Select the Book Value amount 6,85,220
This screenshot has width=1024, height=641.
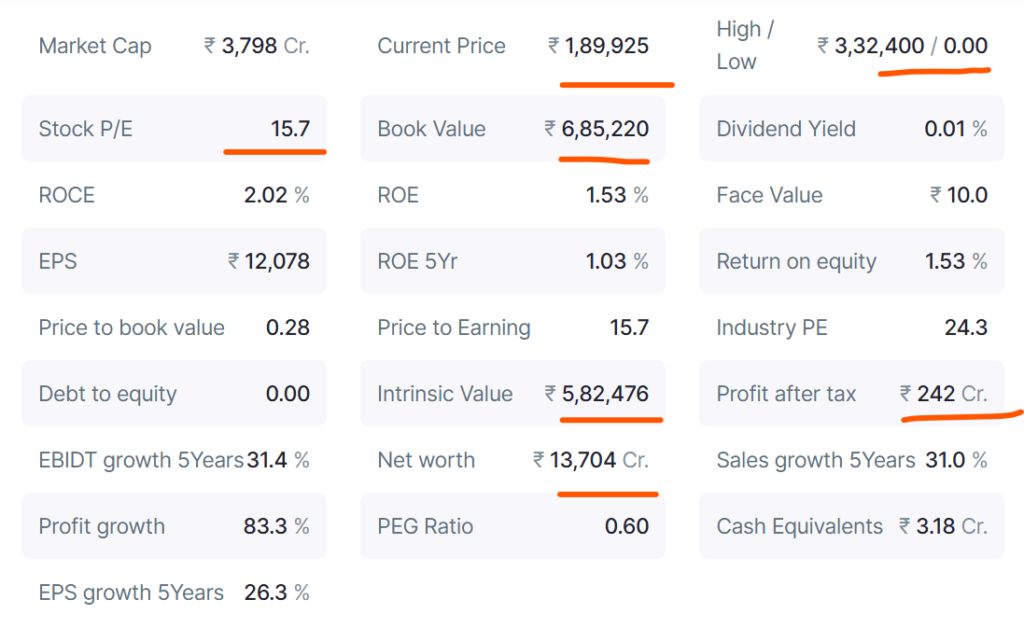pos(596,129)
